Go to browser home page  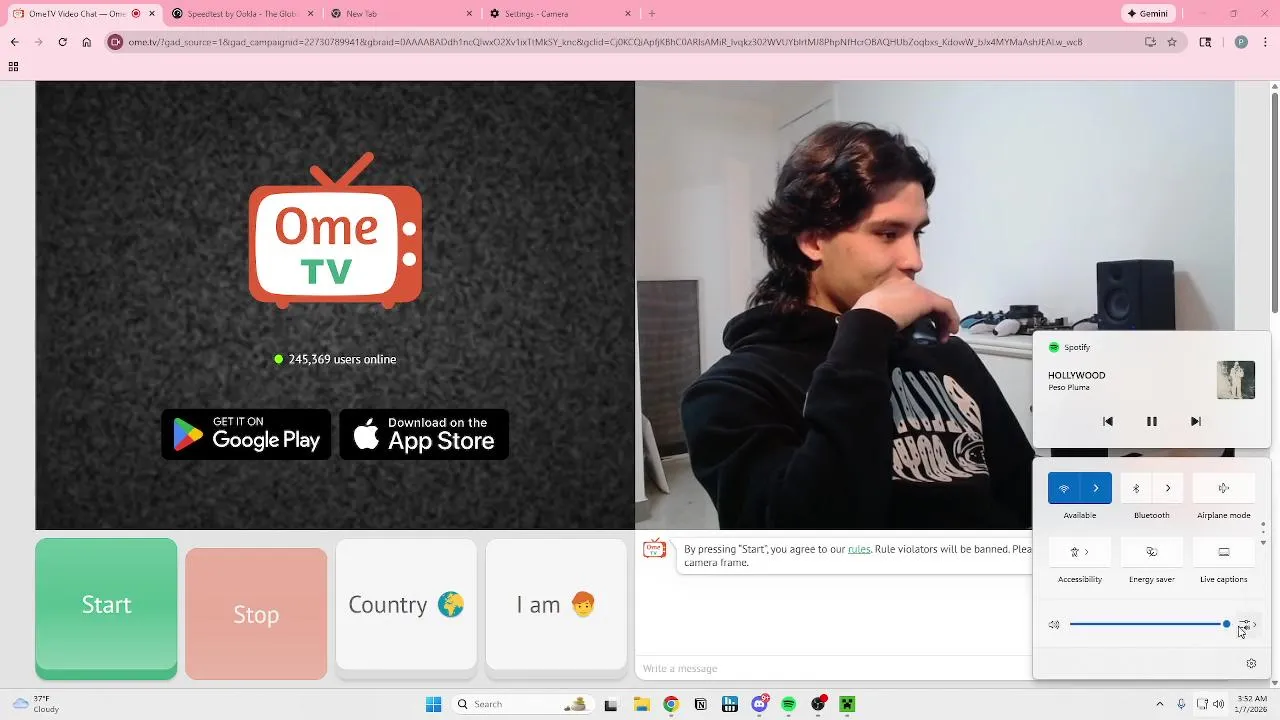pos(87,42)
